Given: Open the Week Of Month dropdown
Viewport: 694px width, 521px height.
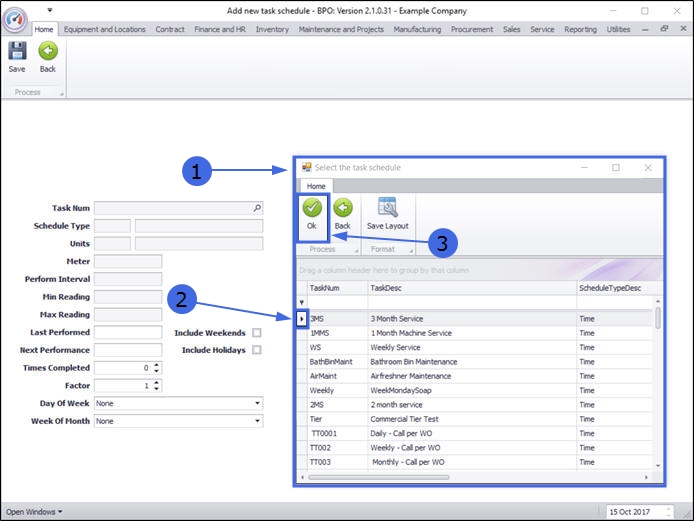Looking at the screenshot, I should pos(257,421).
